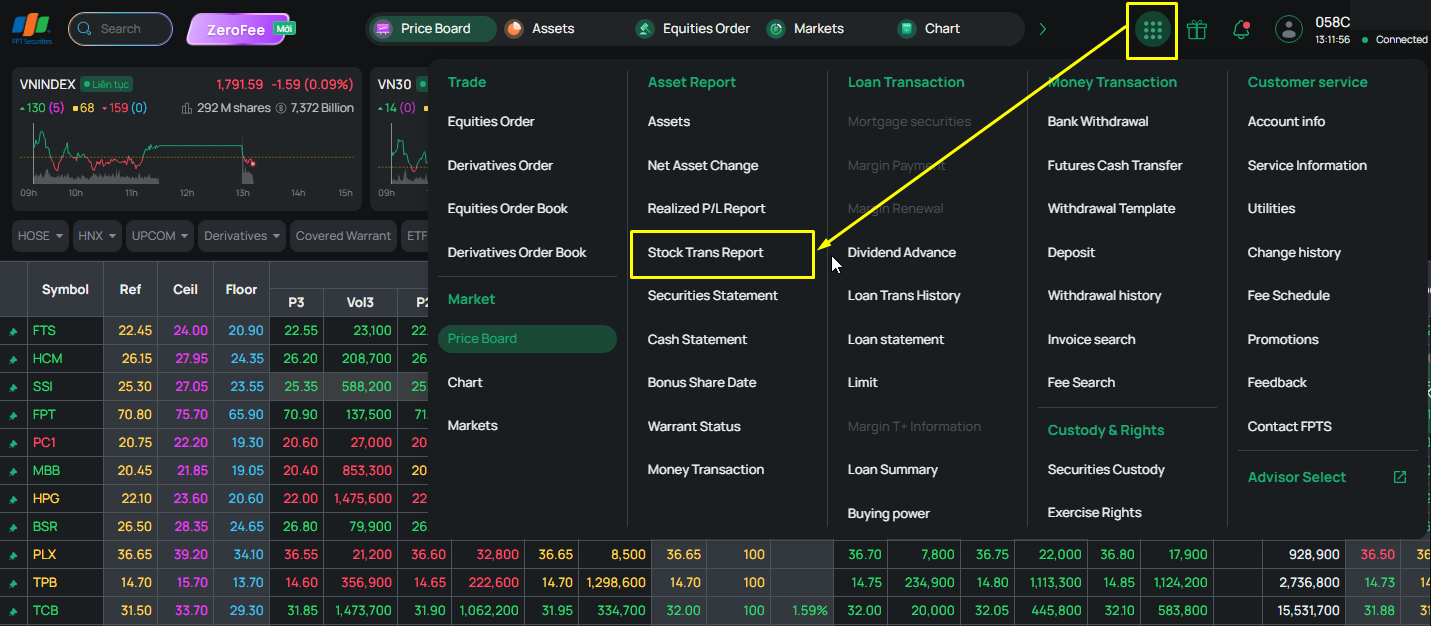Screen dimensions: 1431x626
Task: Switch to the Markets tab
Action: coord(806,29)
